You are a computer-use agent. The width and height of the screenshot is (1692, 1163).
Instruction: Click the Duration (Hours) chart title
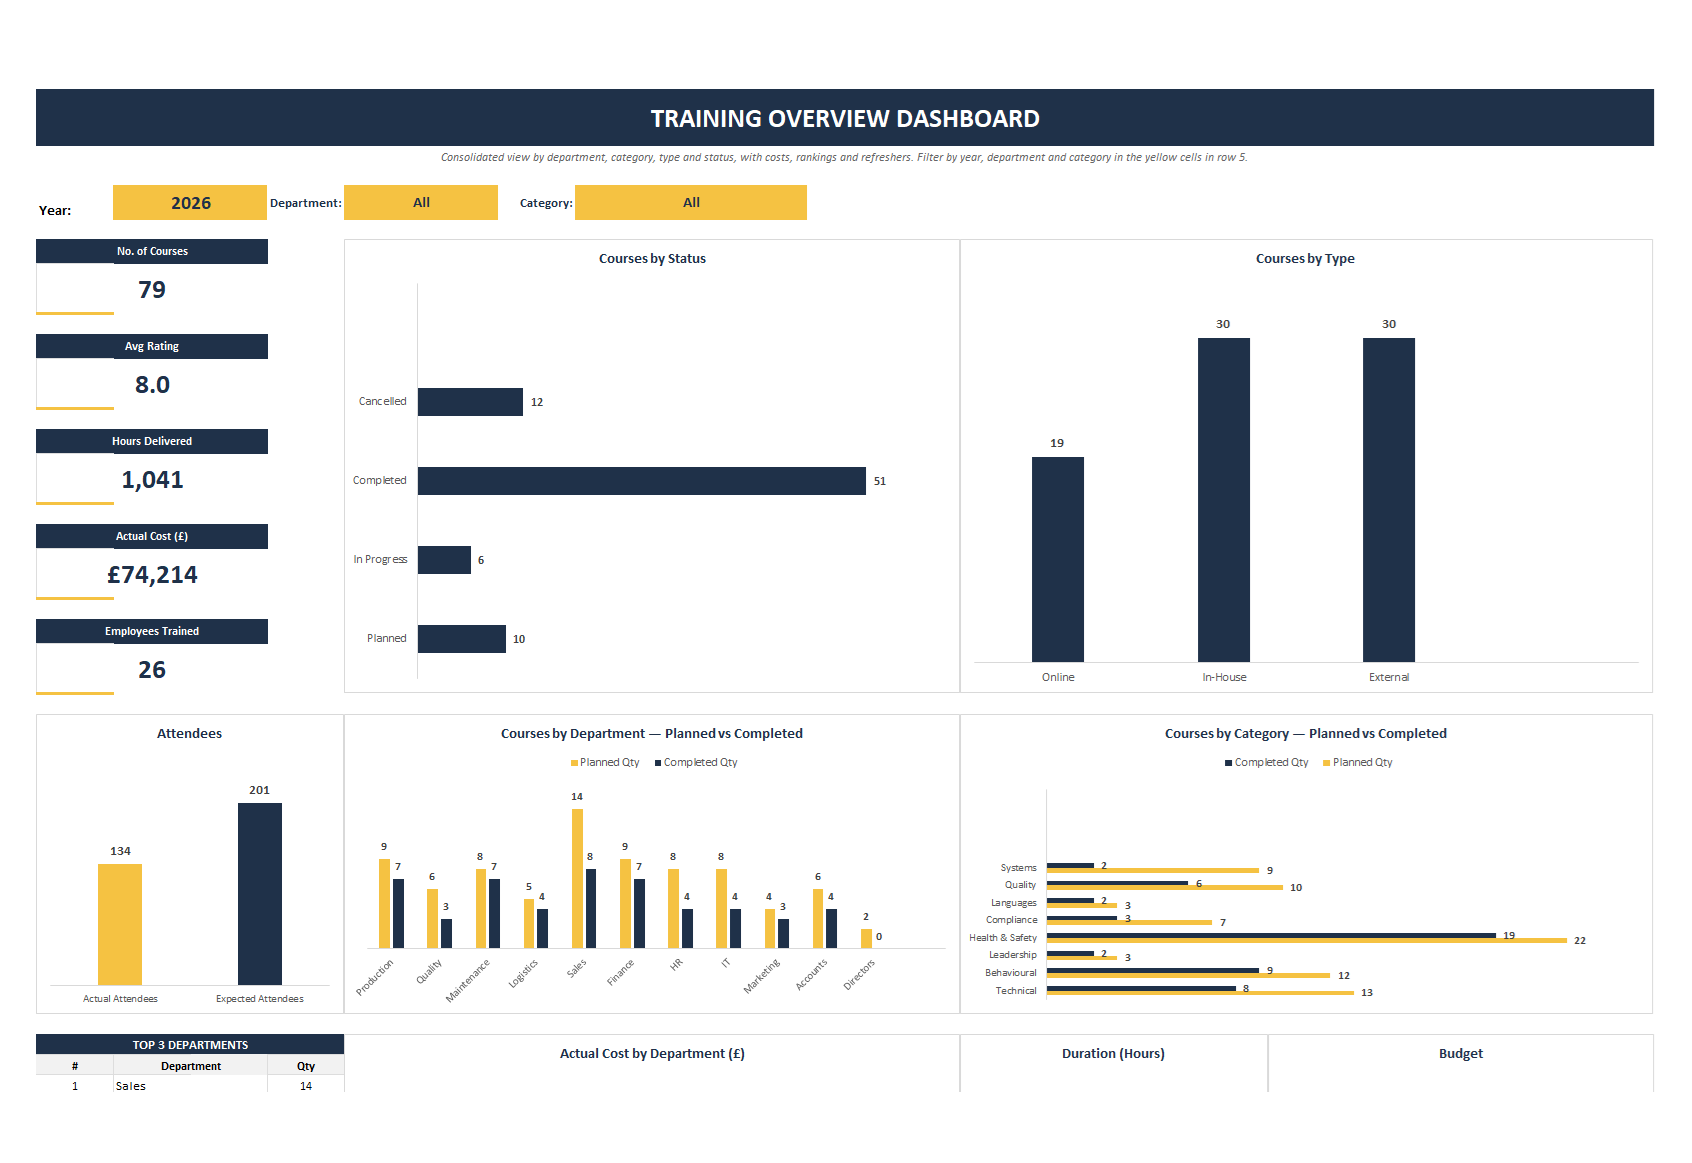click(x=1113, y=1053)
